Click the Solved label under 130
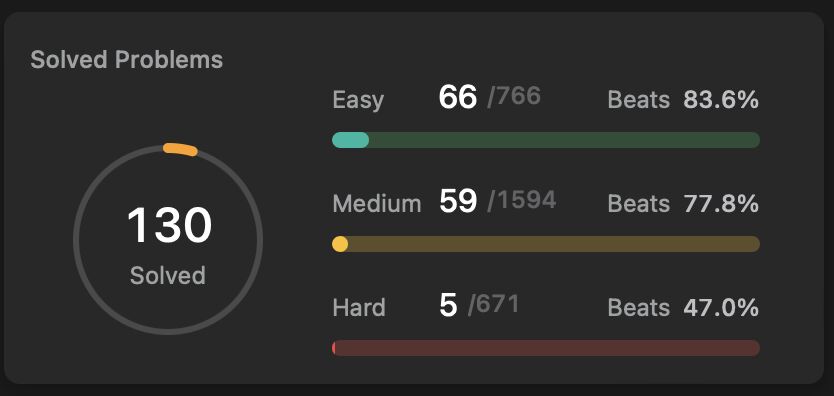Screen dimensions: 834x396 [168, 276]
